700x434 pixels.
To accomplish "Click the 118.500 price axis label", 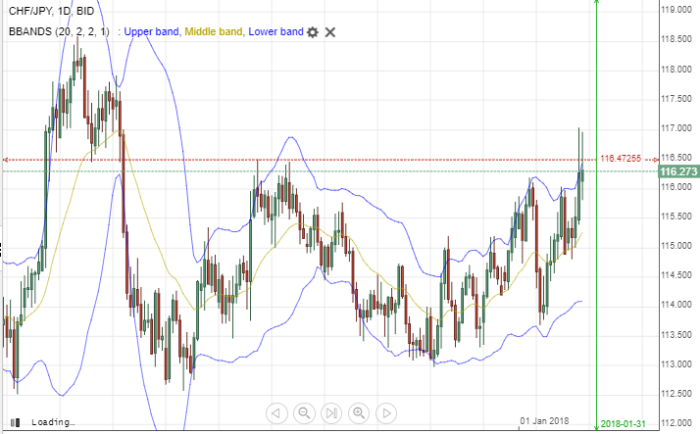I will click(676, 39).
